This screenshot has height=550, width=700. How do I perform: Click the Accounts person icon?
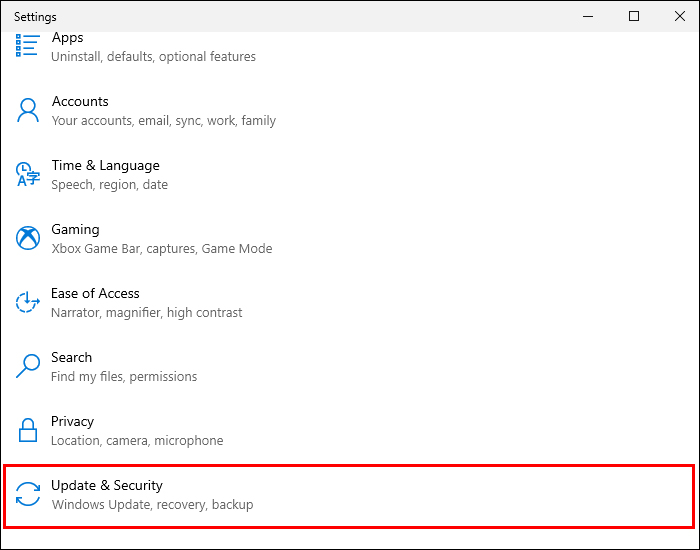28,110
